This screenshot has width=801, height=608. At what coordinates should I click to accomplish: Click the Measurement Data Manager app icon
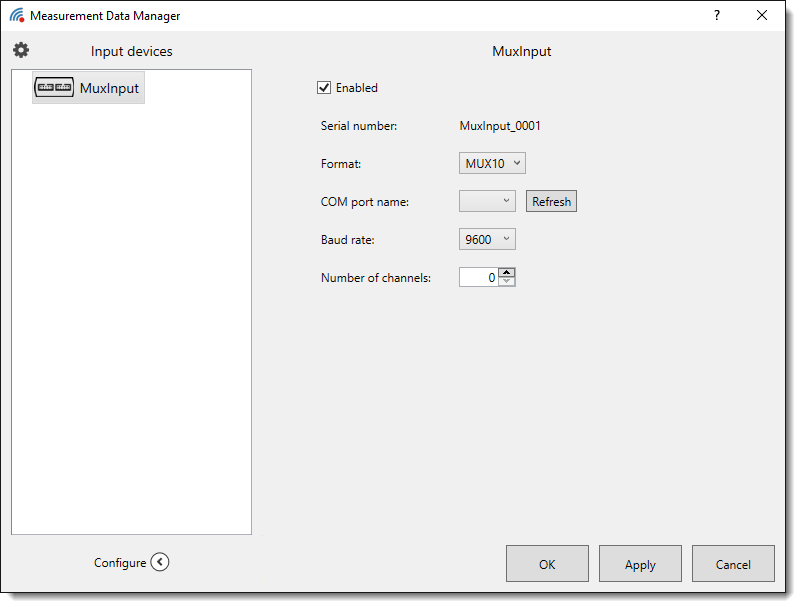[17, 16]
